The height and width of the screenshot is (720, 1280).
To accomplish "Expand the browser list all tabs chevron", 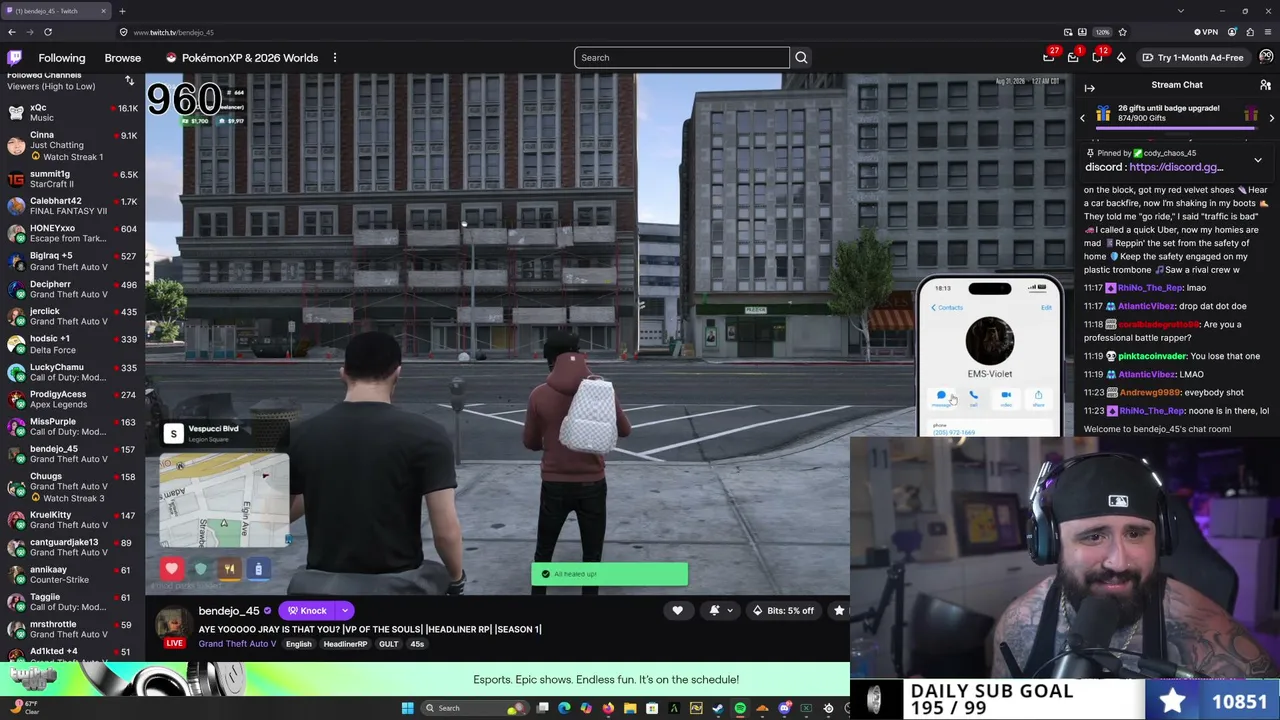I will tap(1181, 11).
